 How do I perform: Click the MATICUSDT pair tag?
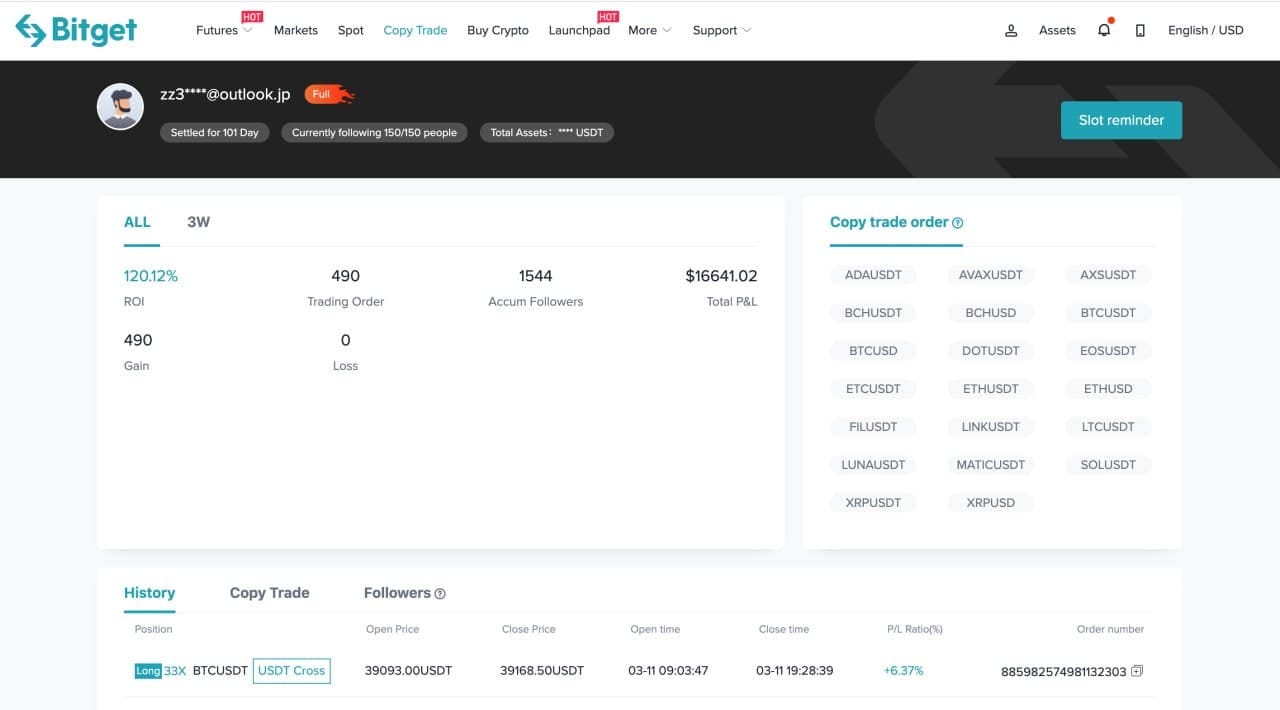click(990, 465)
